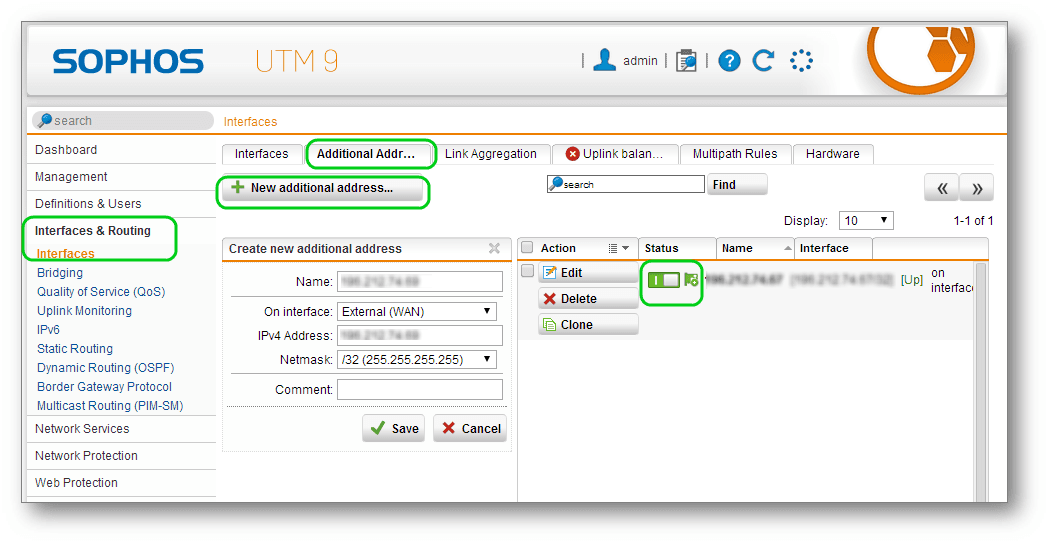Sort by the Name column header
The width and height of the screenshot is (1050, 545).
[x=755, y=248]
